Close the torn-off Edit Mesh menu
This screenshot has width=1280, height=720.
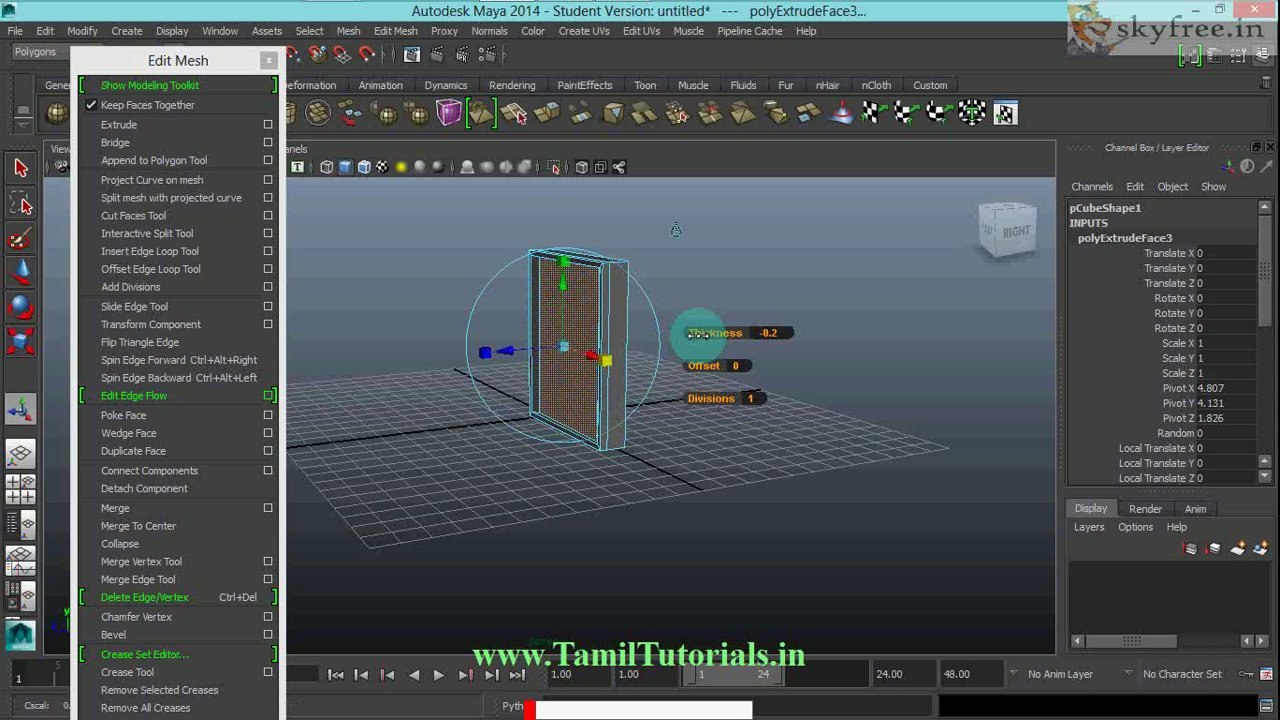click(268, 61)
